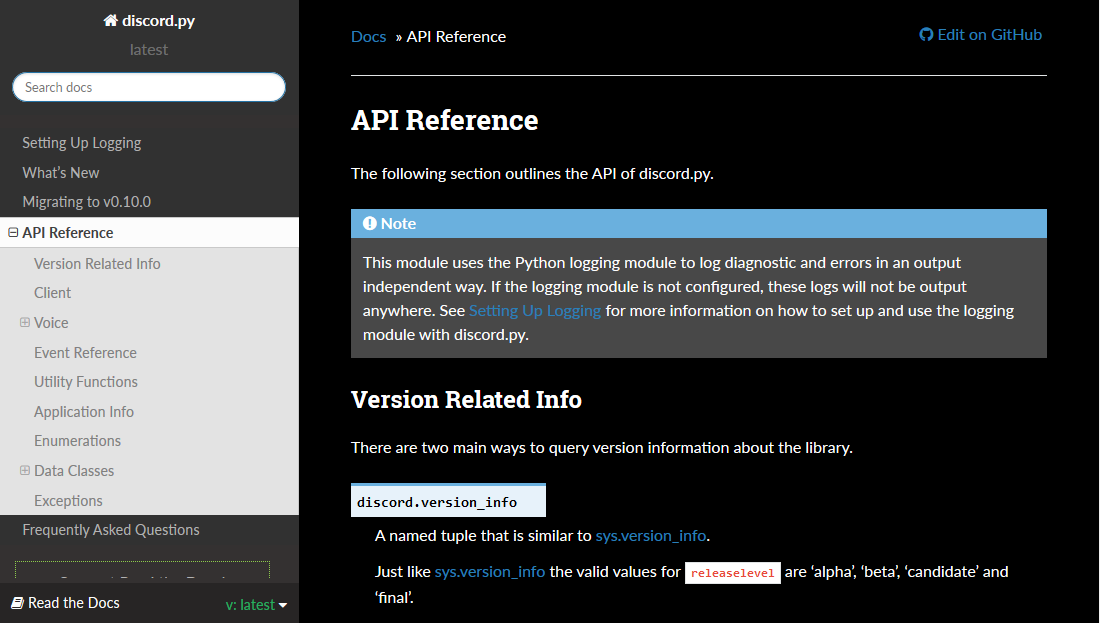Viewport: 1100px width, 623px height.
Task: Select Event Reference in the sidebar
Action: coord(85,352)
